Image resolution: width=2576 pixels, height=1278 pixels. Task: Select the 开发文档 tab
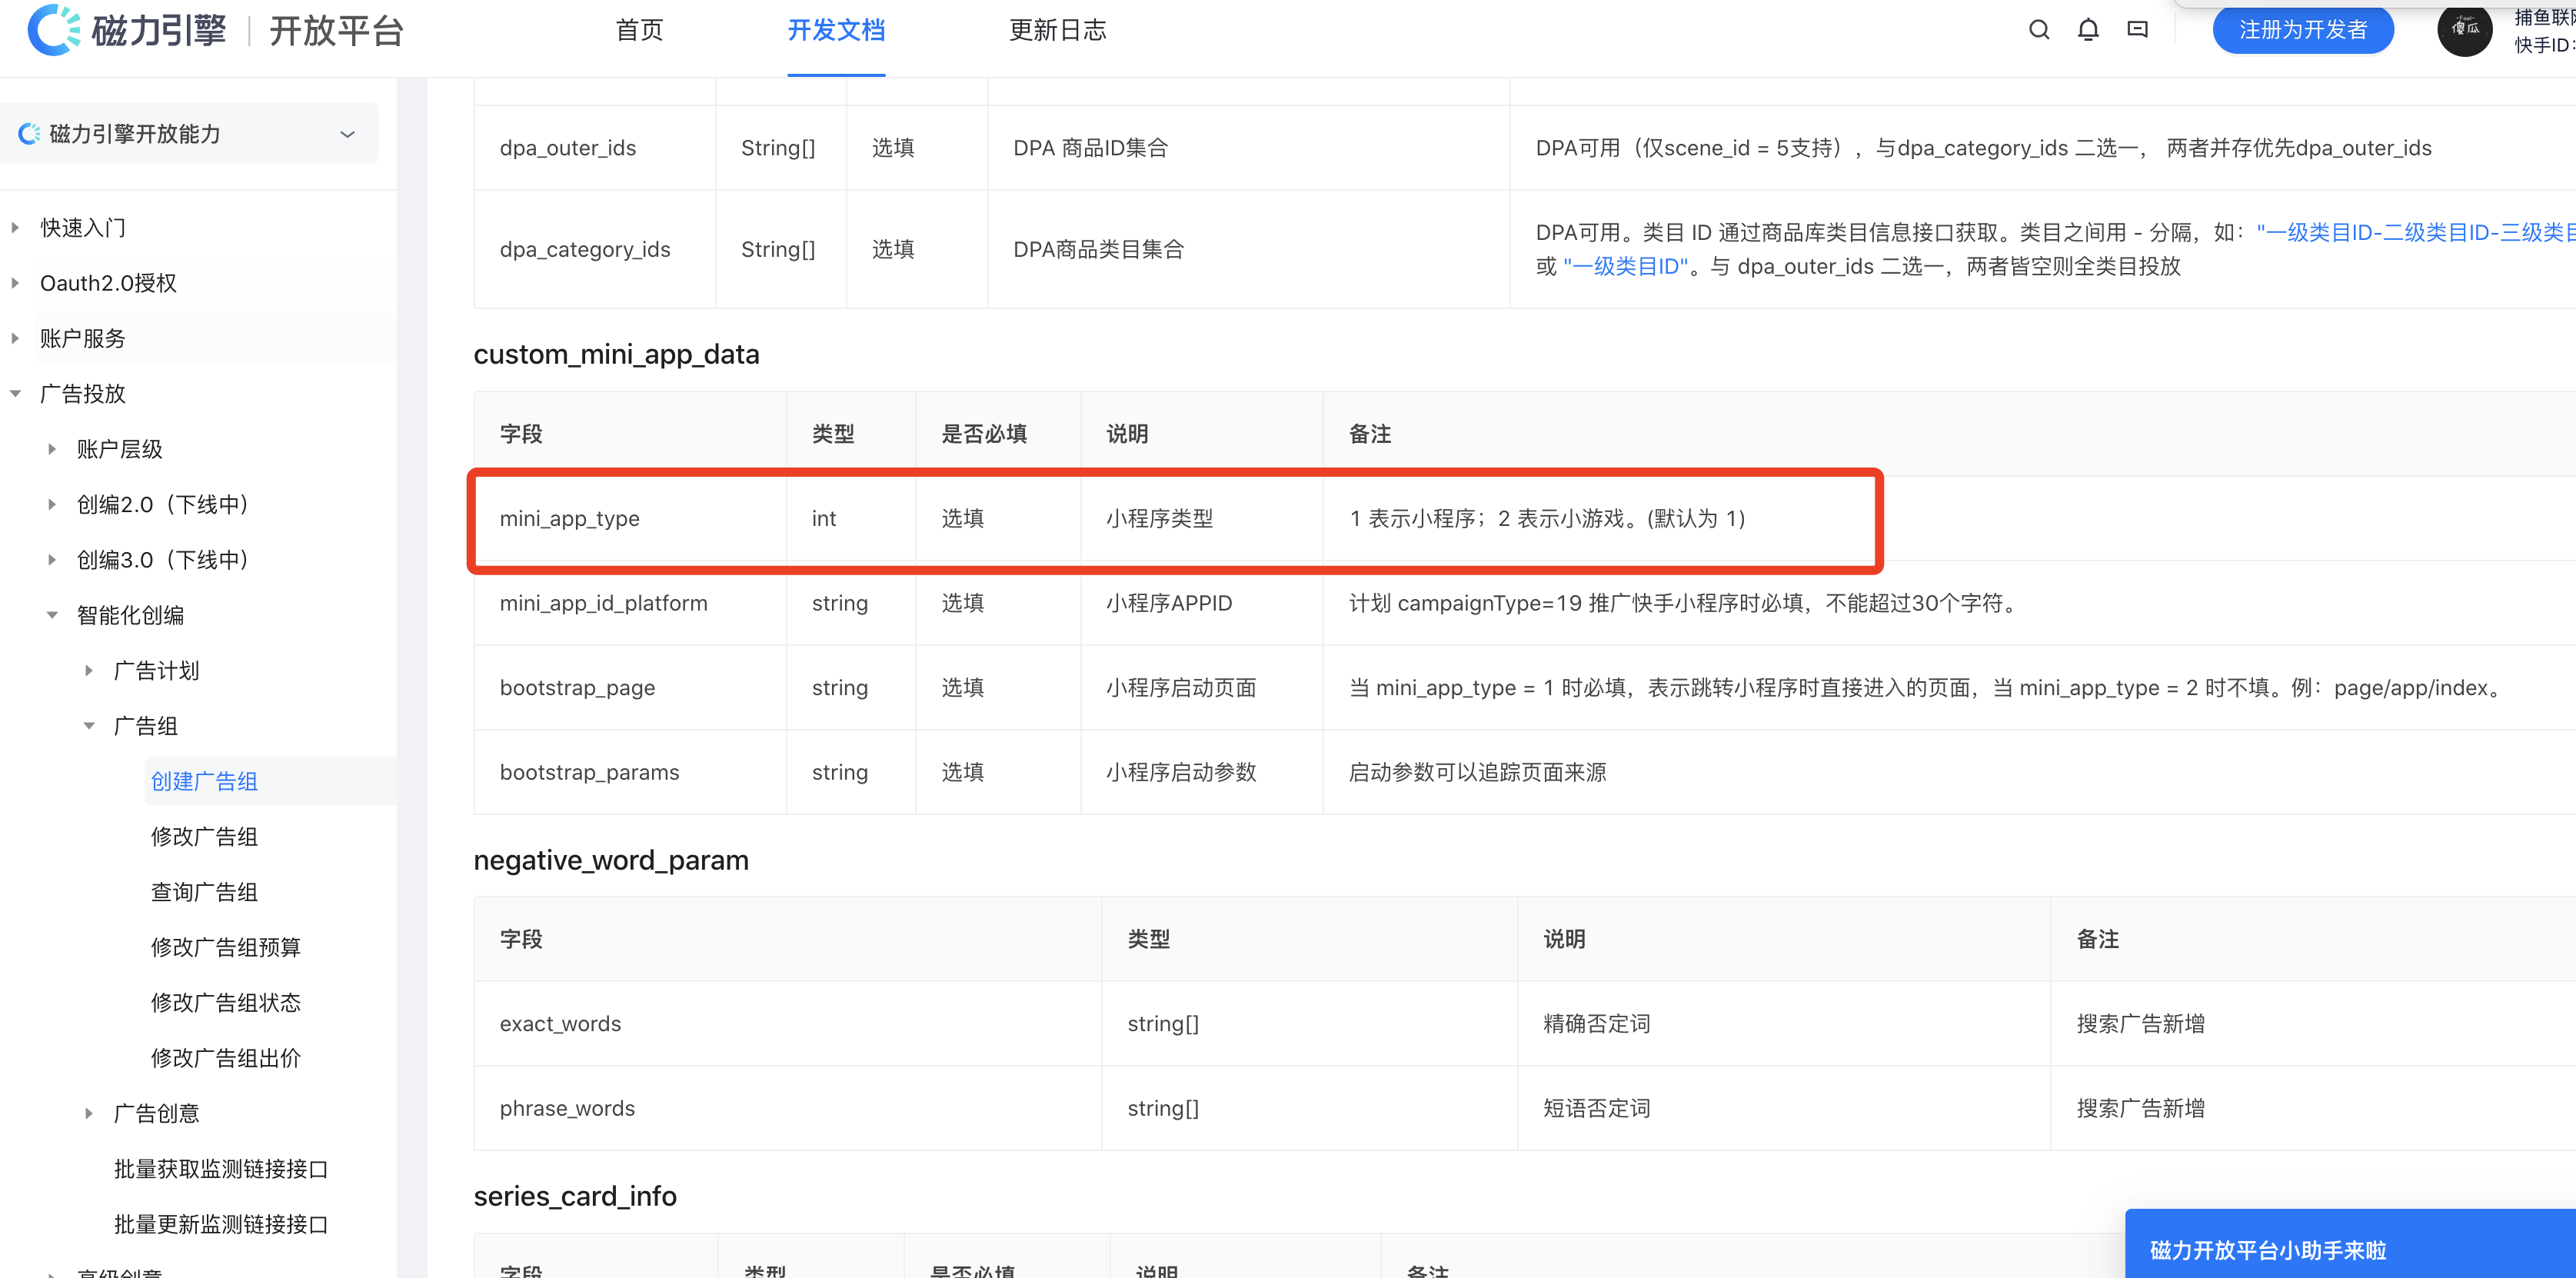coord(836,30)
